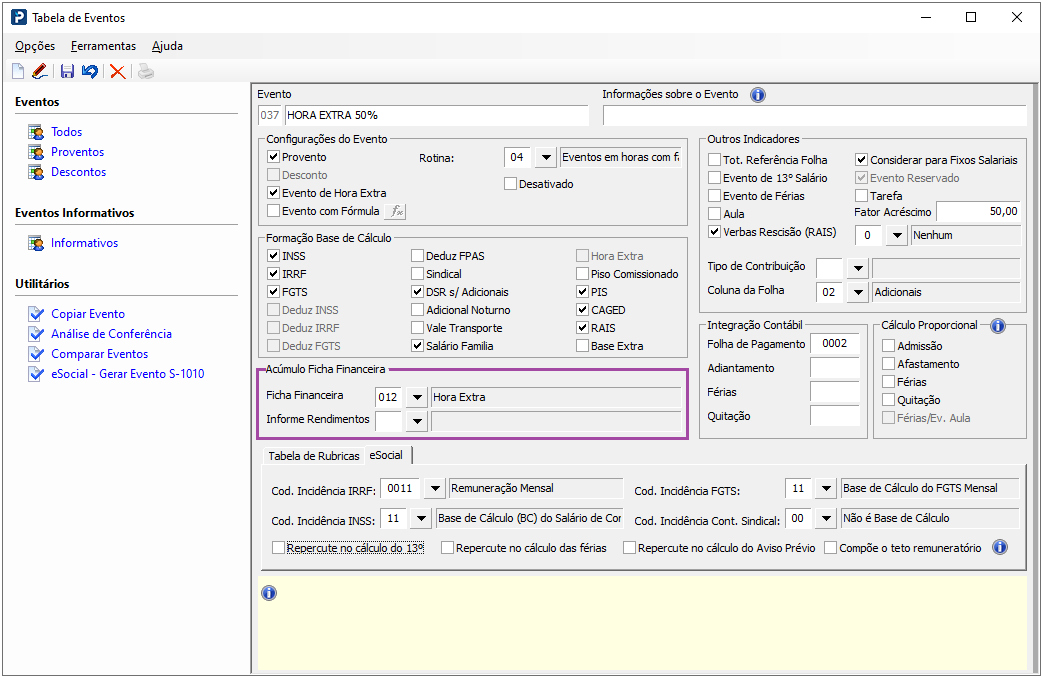Click the Edit pencil toolbar icon

click(40, 71)
